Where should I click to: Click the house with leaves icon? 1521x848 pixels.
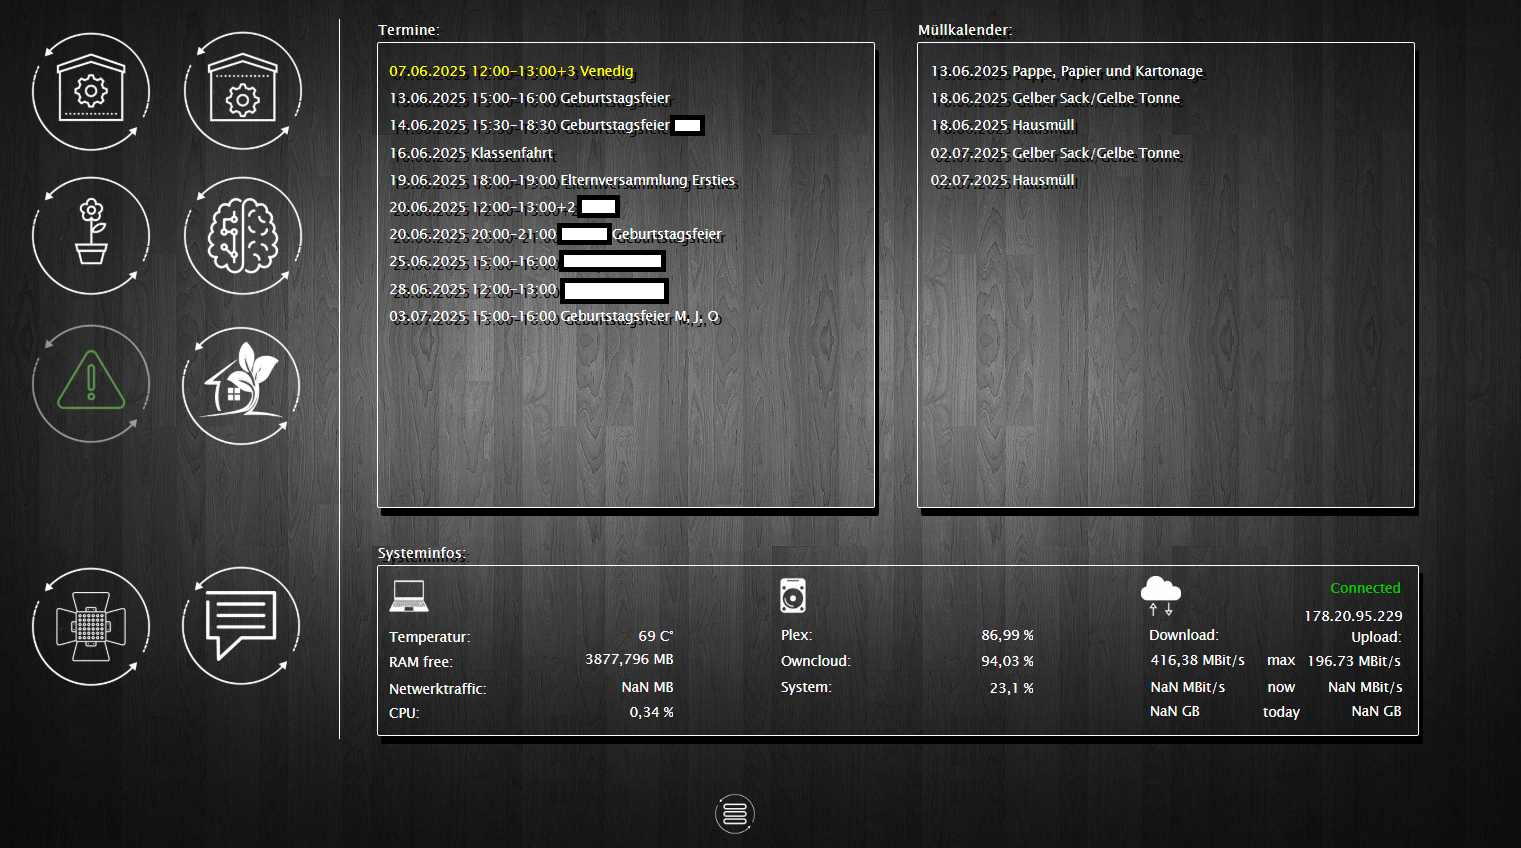241,386
